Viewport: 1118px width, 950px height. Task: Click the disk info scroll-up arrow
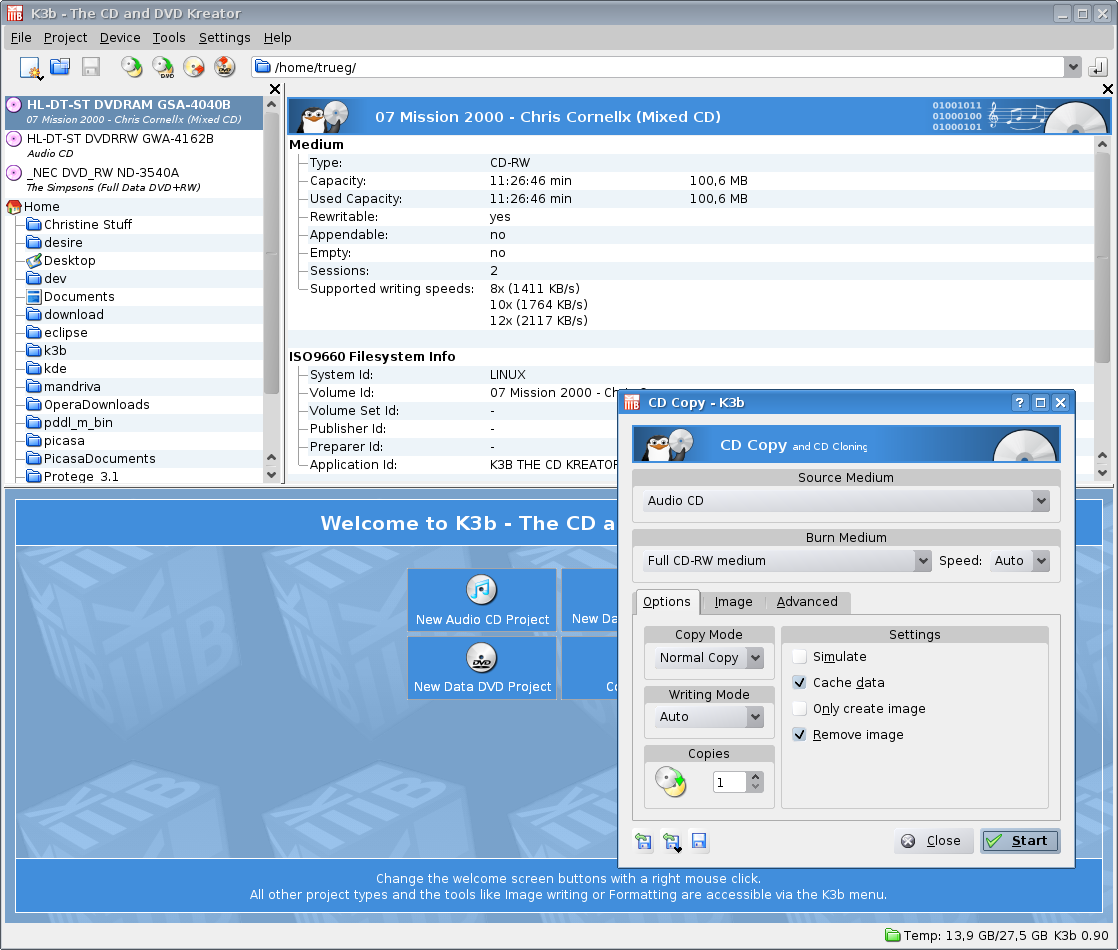1102,144
